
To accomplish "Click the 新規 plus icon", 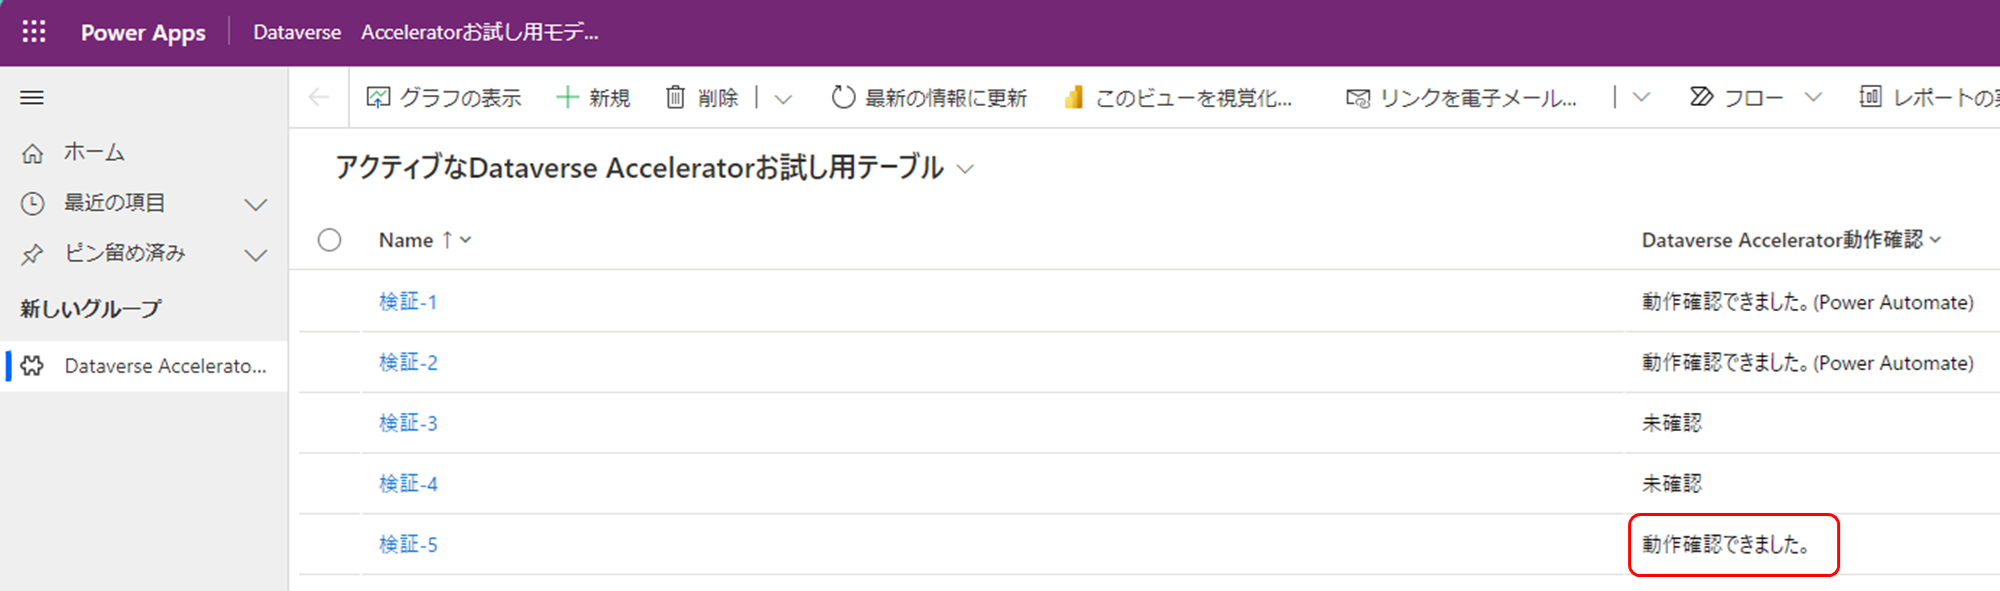I will (x=567, y=97).
